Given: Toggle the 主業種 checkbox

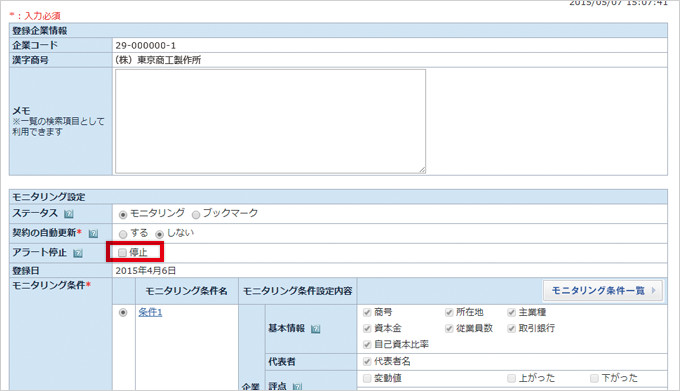Looking at the screenshot, I should (511, 313).
